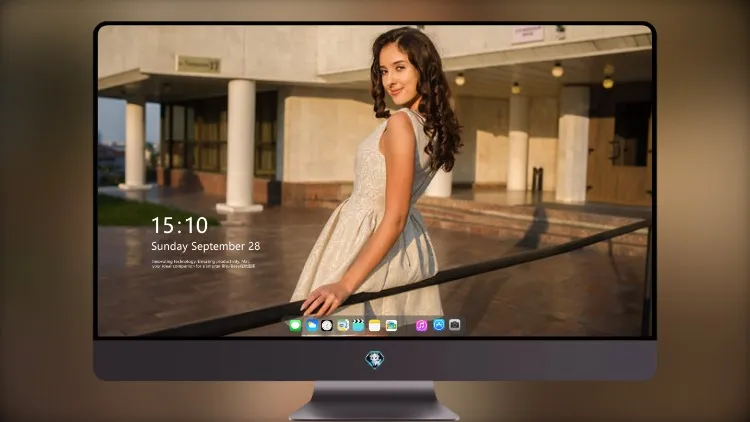Click the logo badge on the monitor chin
This screenshot has width=750, height=422.
click(x=375, y=360)
